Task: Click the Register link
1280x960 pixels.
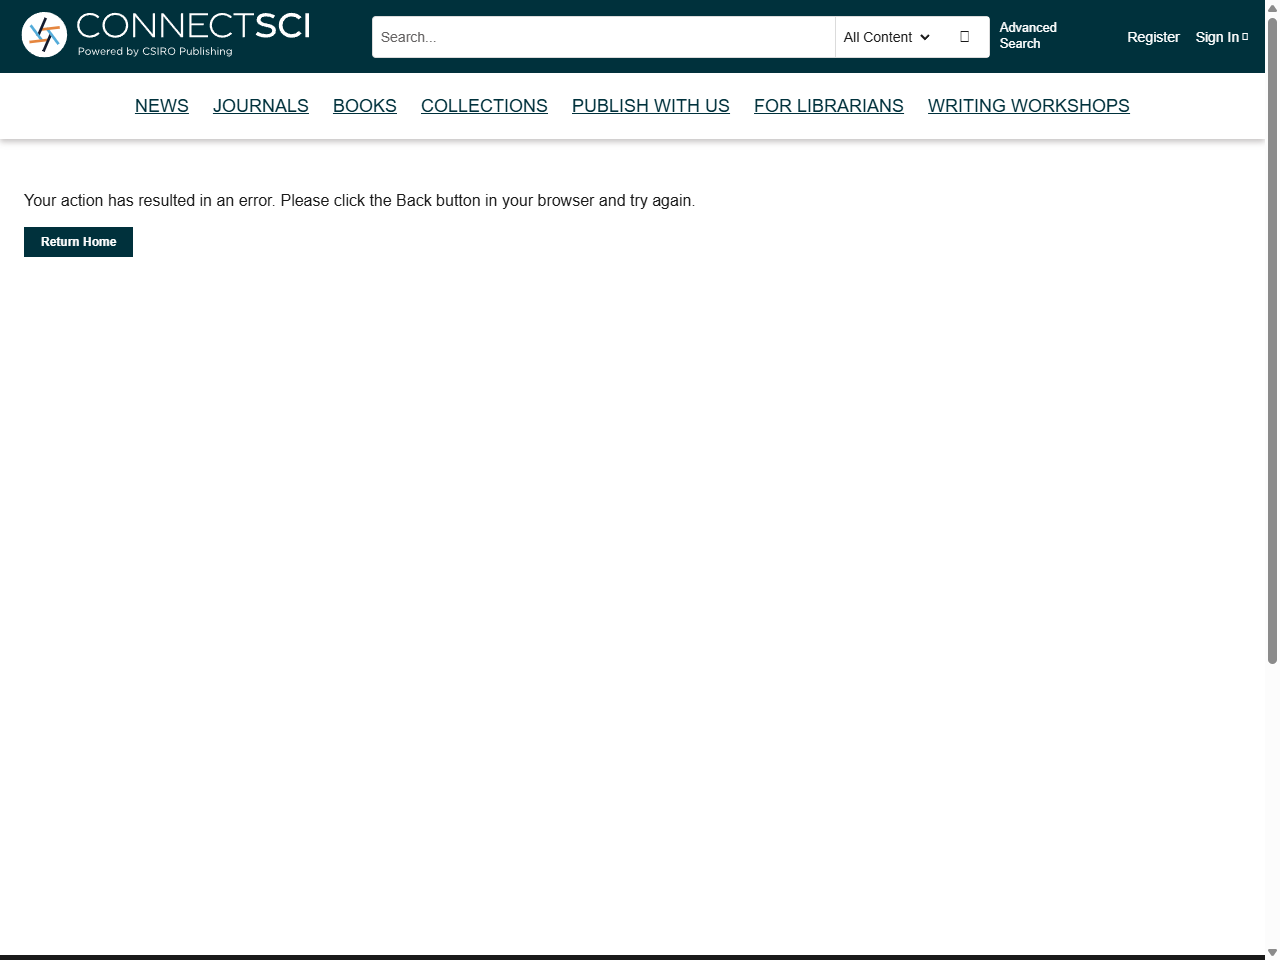Action: (x=1153, y=37)
